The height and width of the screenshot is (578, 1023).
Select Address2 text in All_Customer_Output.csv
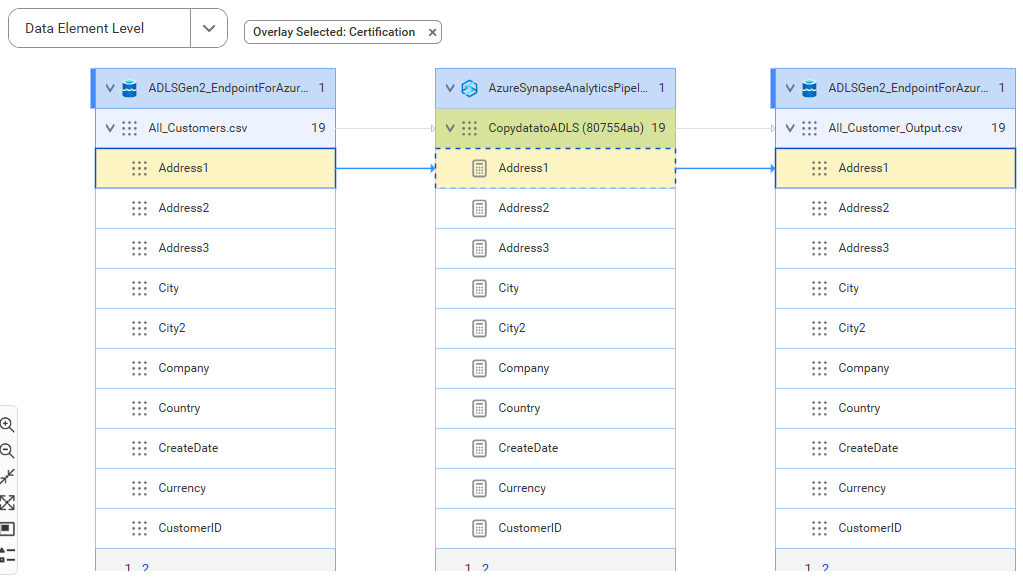(x=864, y=208)
